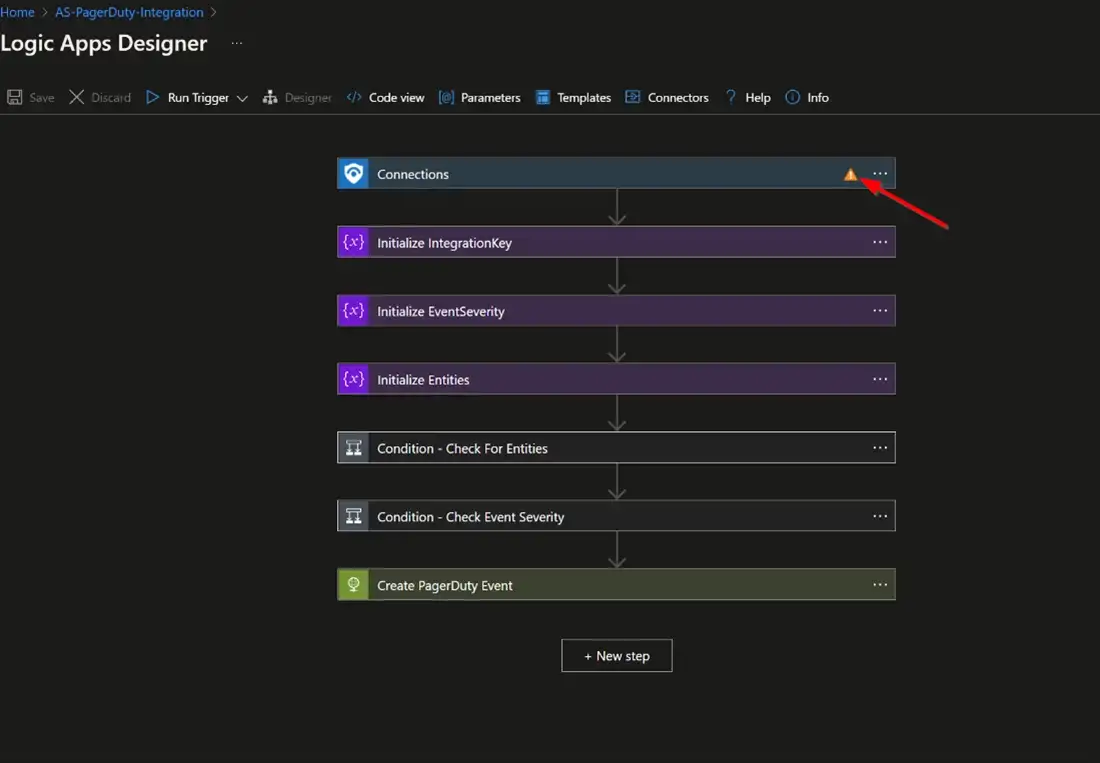
Task: Click the green Create PagerDuty Event icon
Action: (353, 585)
